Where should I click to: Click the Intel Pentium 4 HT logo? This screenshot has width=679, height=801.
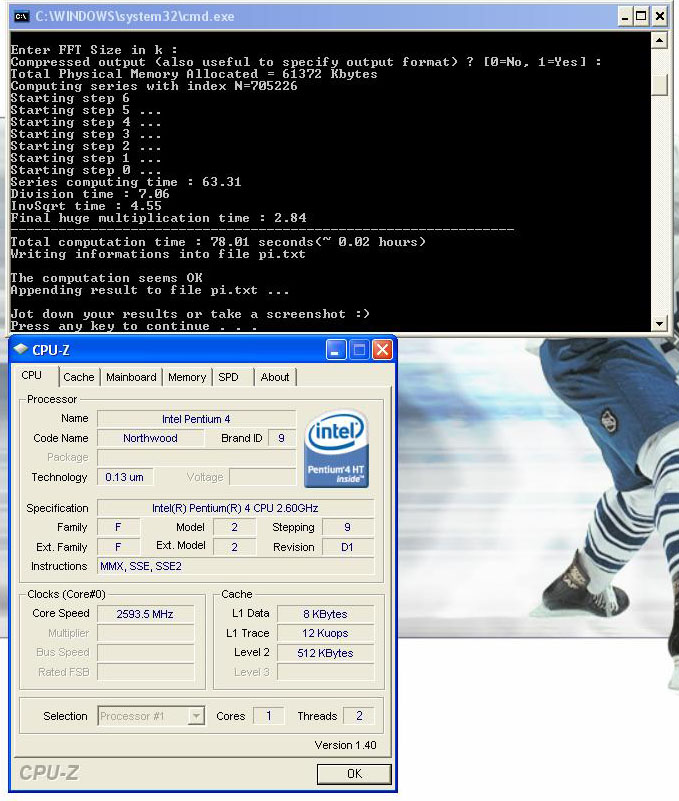(337, 448)
